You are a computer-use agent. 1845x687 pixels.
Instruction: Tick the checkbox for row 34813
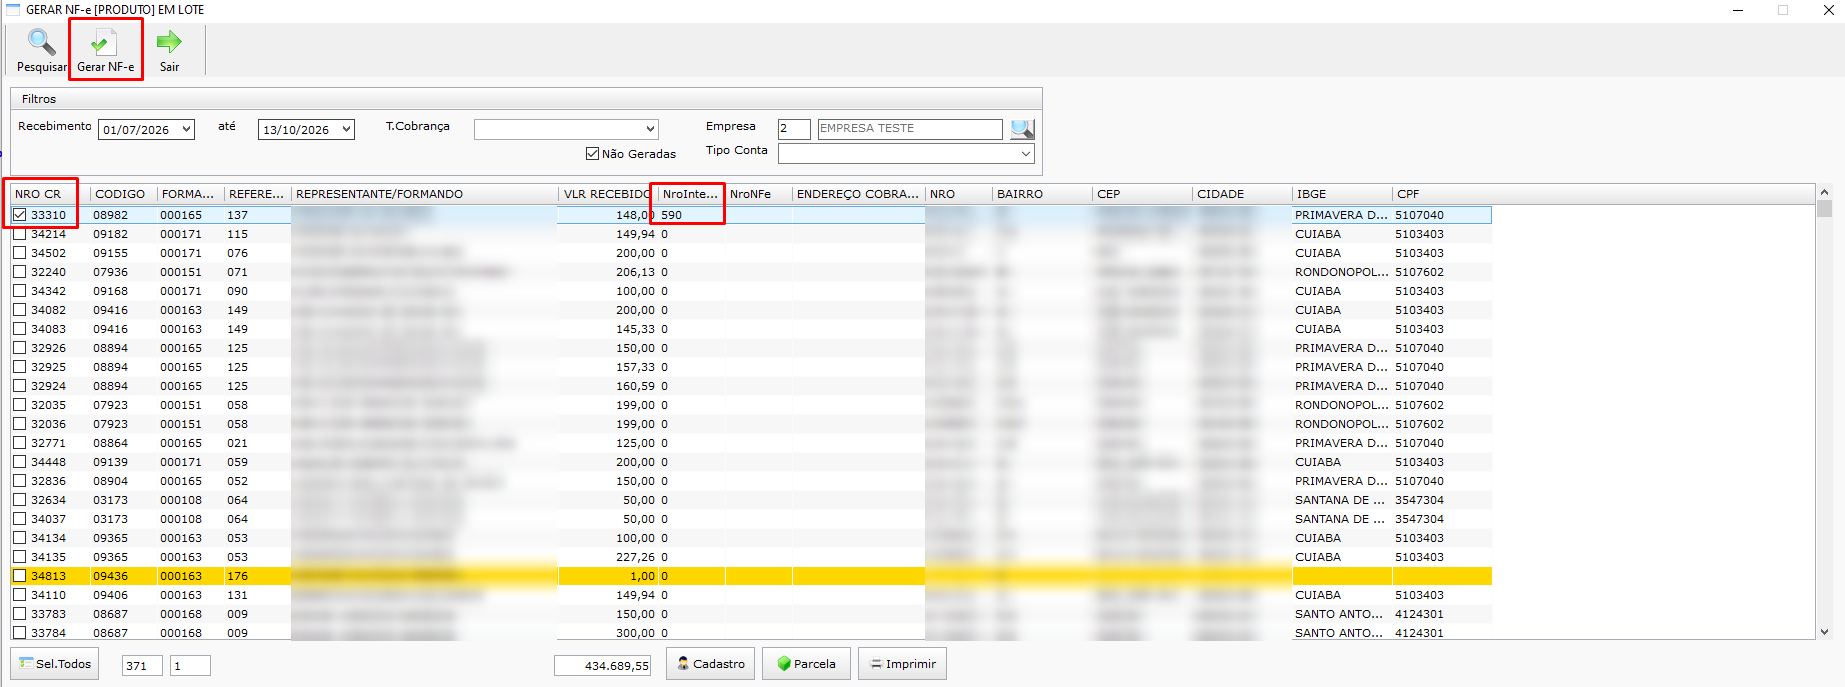[20, 576]
